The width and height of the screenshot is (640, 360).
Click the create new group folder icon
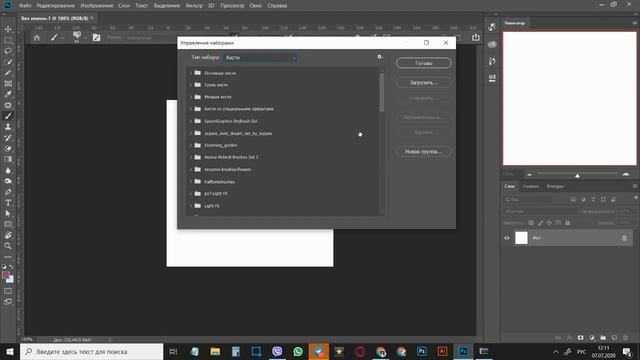[x=603, y=338]
